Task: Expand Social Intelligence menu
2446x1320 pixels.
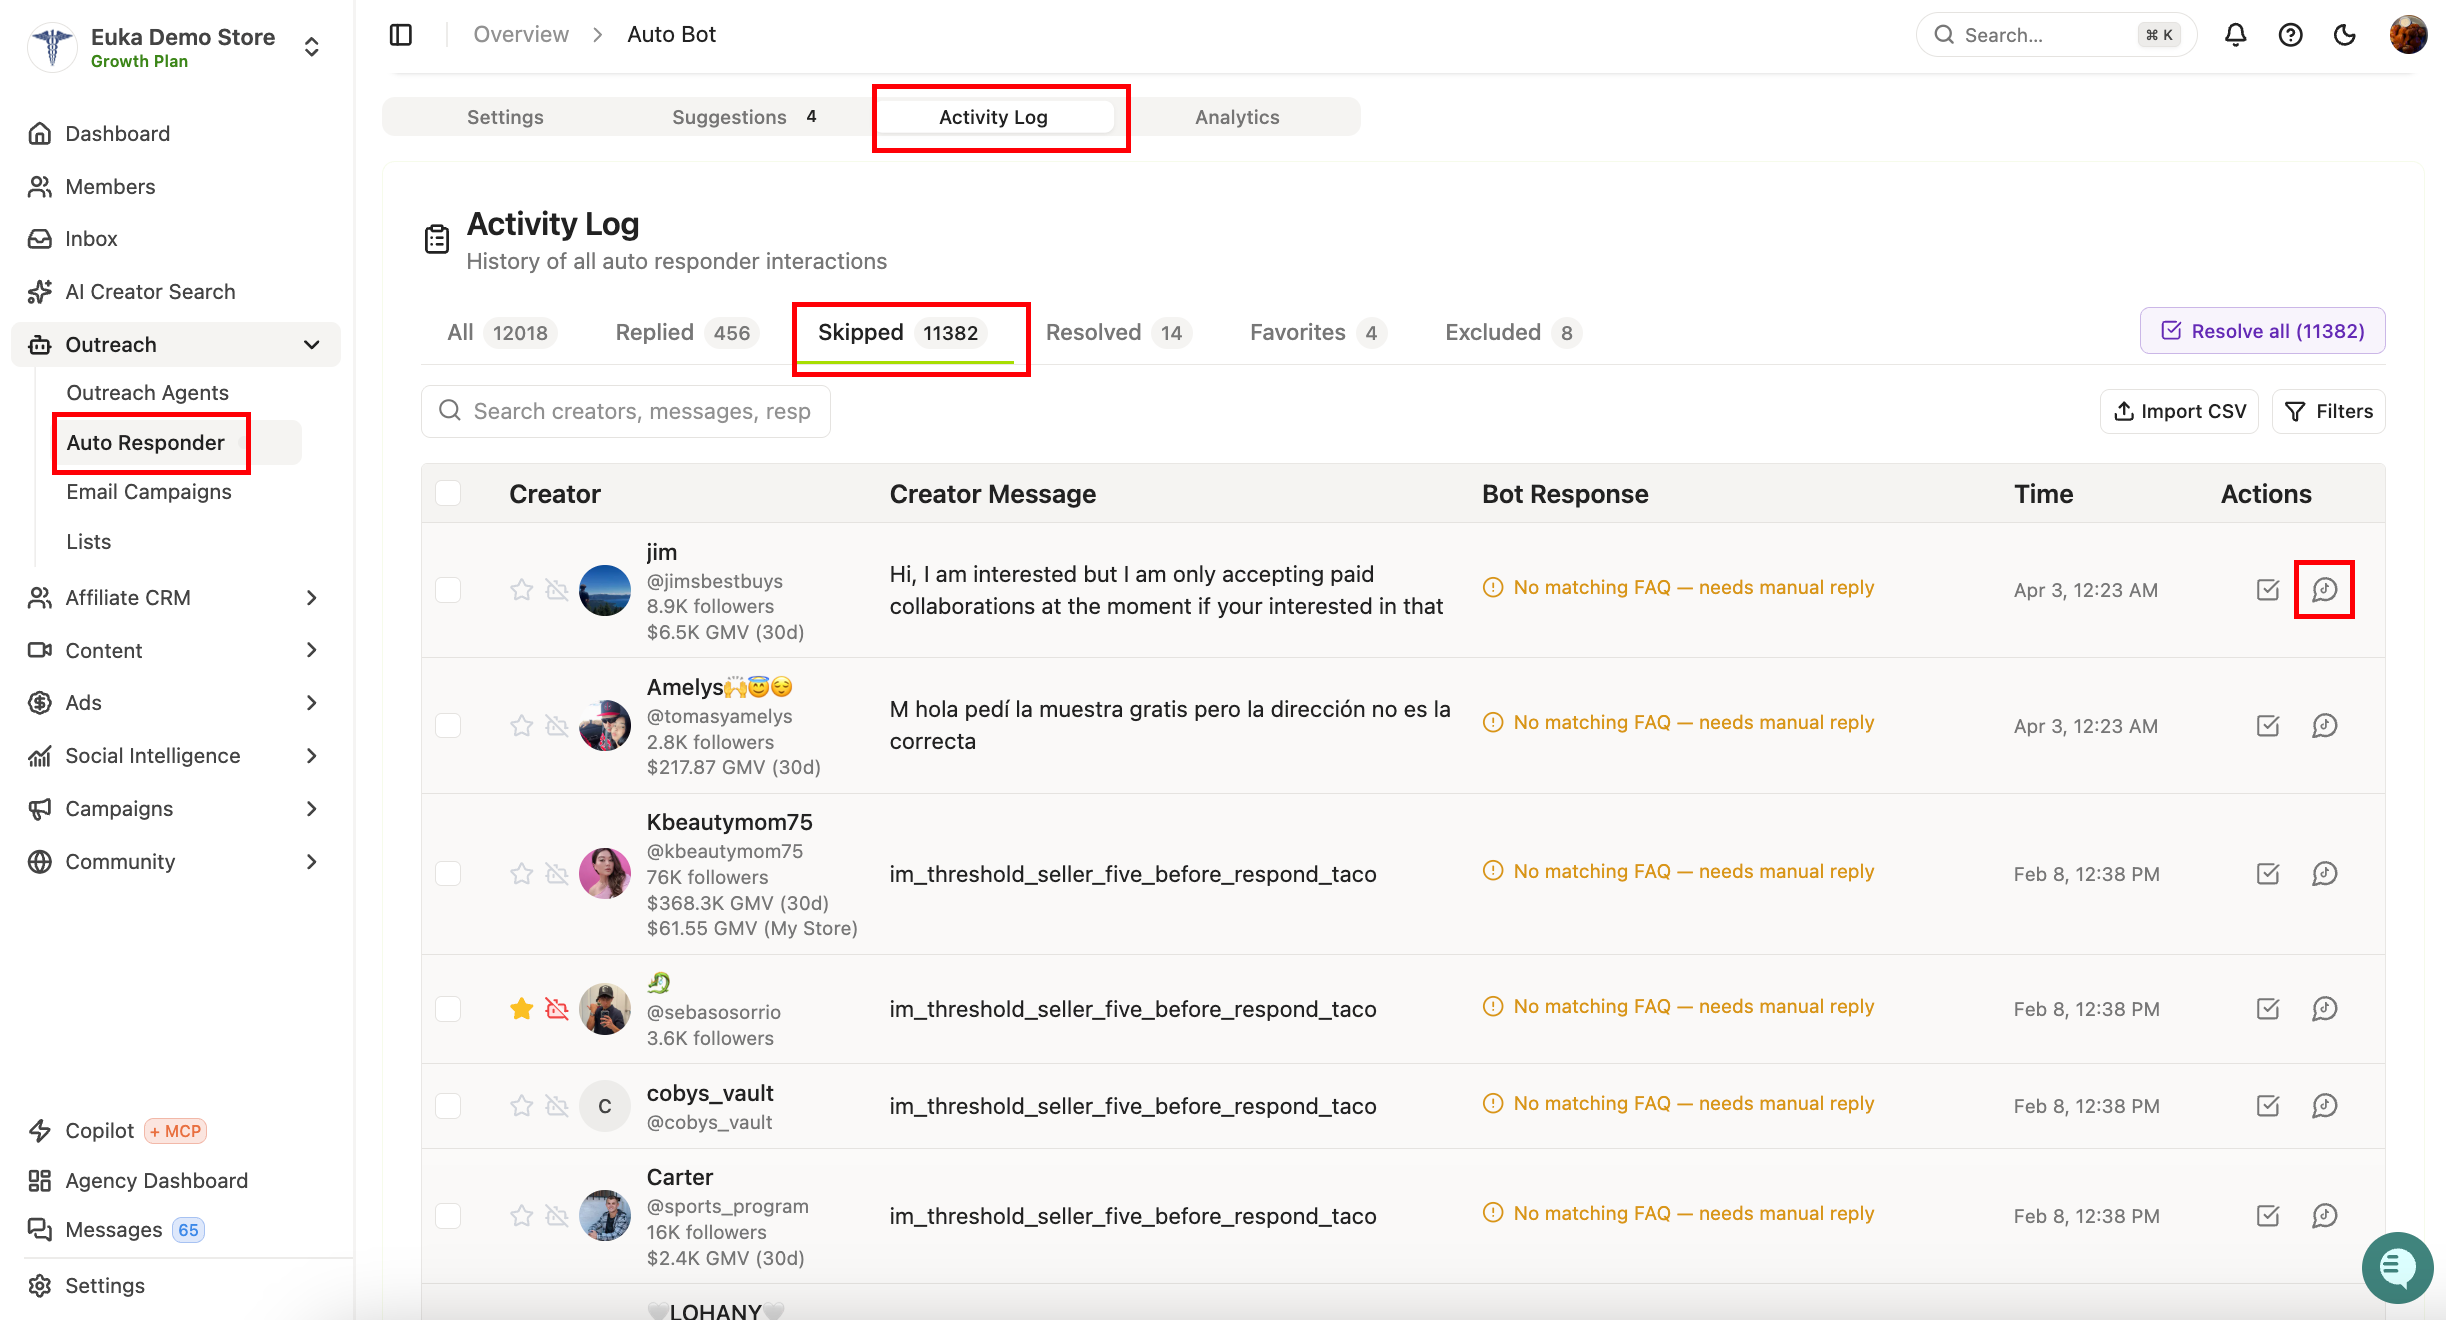Action: [x=312, y=756]
